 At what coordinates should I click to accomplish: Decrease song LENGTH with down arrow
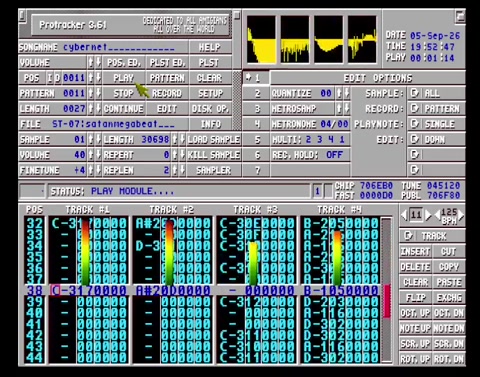pyautogui.click(x=98, y=109)
